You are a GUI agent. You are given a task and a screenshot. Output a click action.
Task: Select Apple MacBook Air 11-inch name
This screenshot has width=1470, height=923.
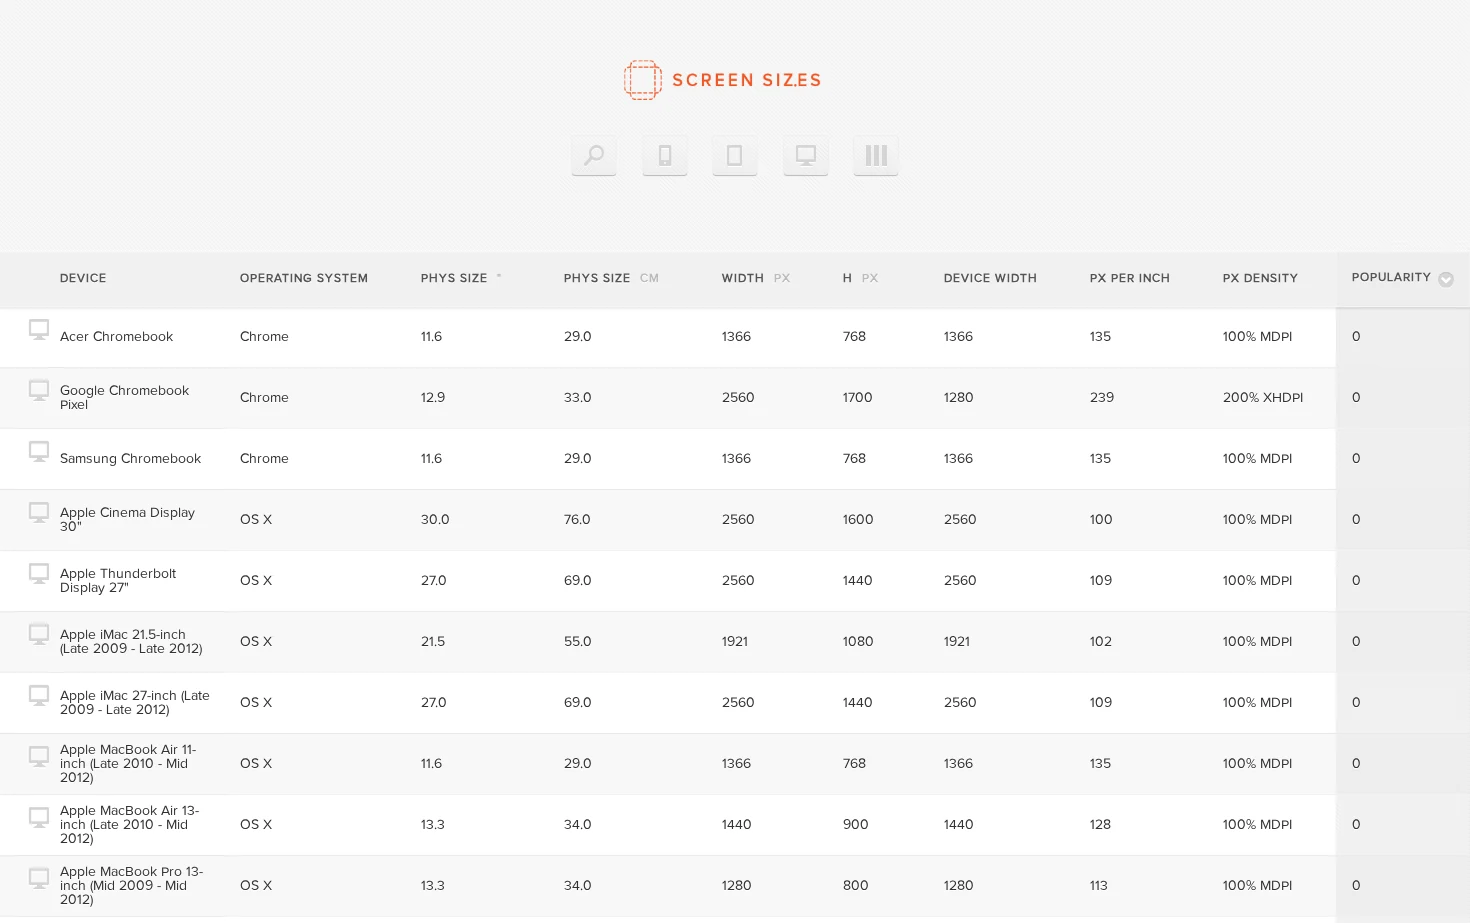[128, 763]
